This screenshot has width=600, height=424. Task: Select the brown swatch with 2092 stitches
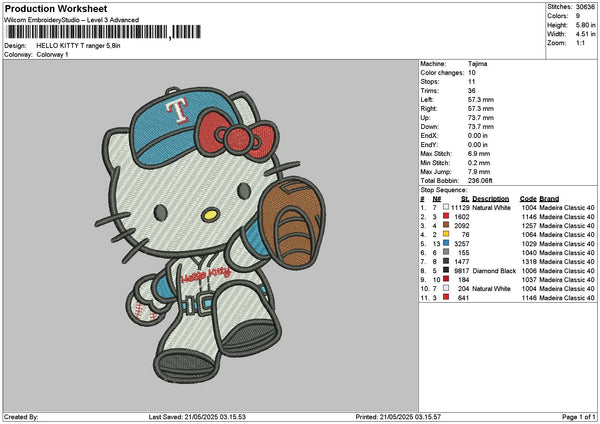tap(446, 225)
